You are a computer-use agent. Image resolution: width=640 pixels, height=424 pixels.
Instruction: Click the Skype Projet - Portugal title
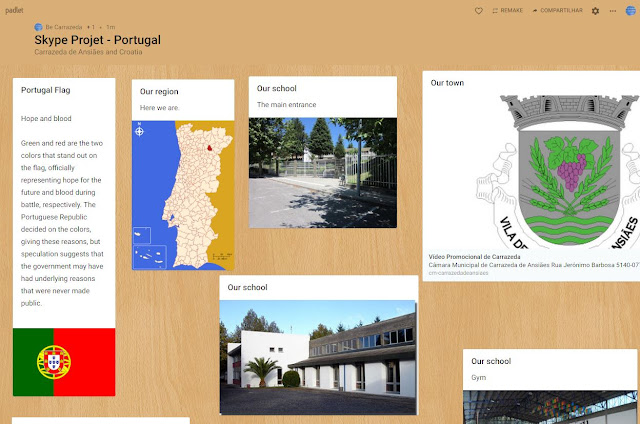pyautogui.click(x=98, y=40)
